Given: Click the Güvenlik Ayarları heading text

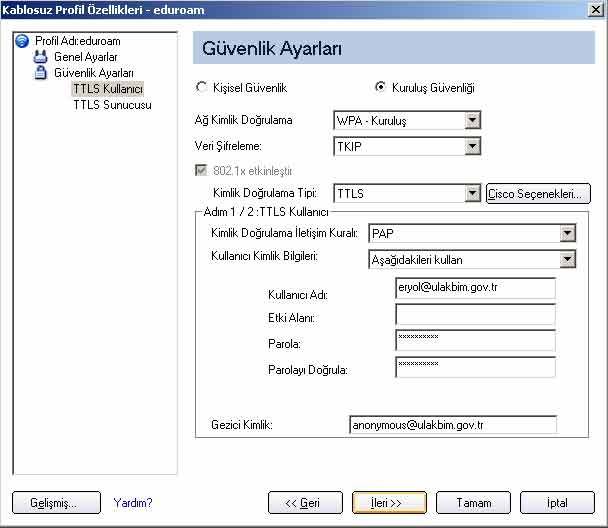Looking at the screenshot, I should [x=272, y=48].
